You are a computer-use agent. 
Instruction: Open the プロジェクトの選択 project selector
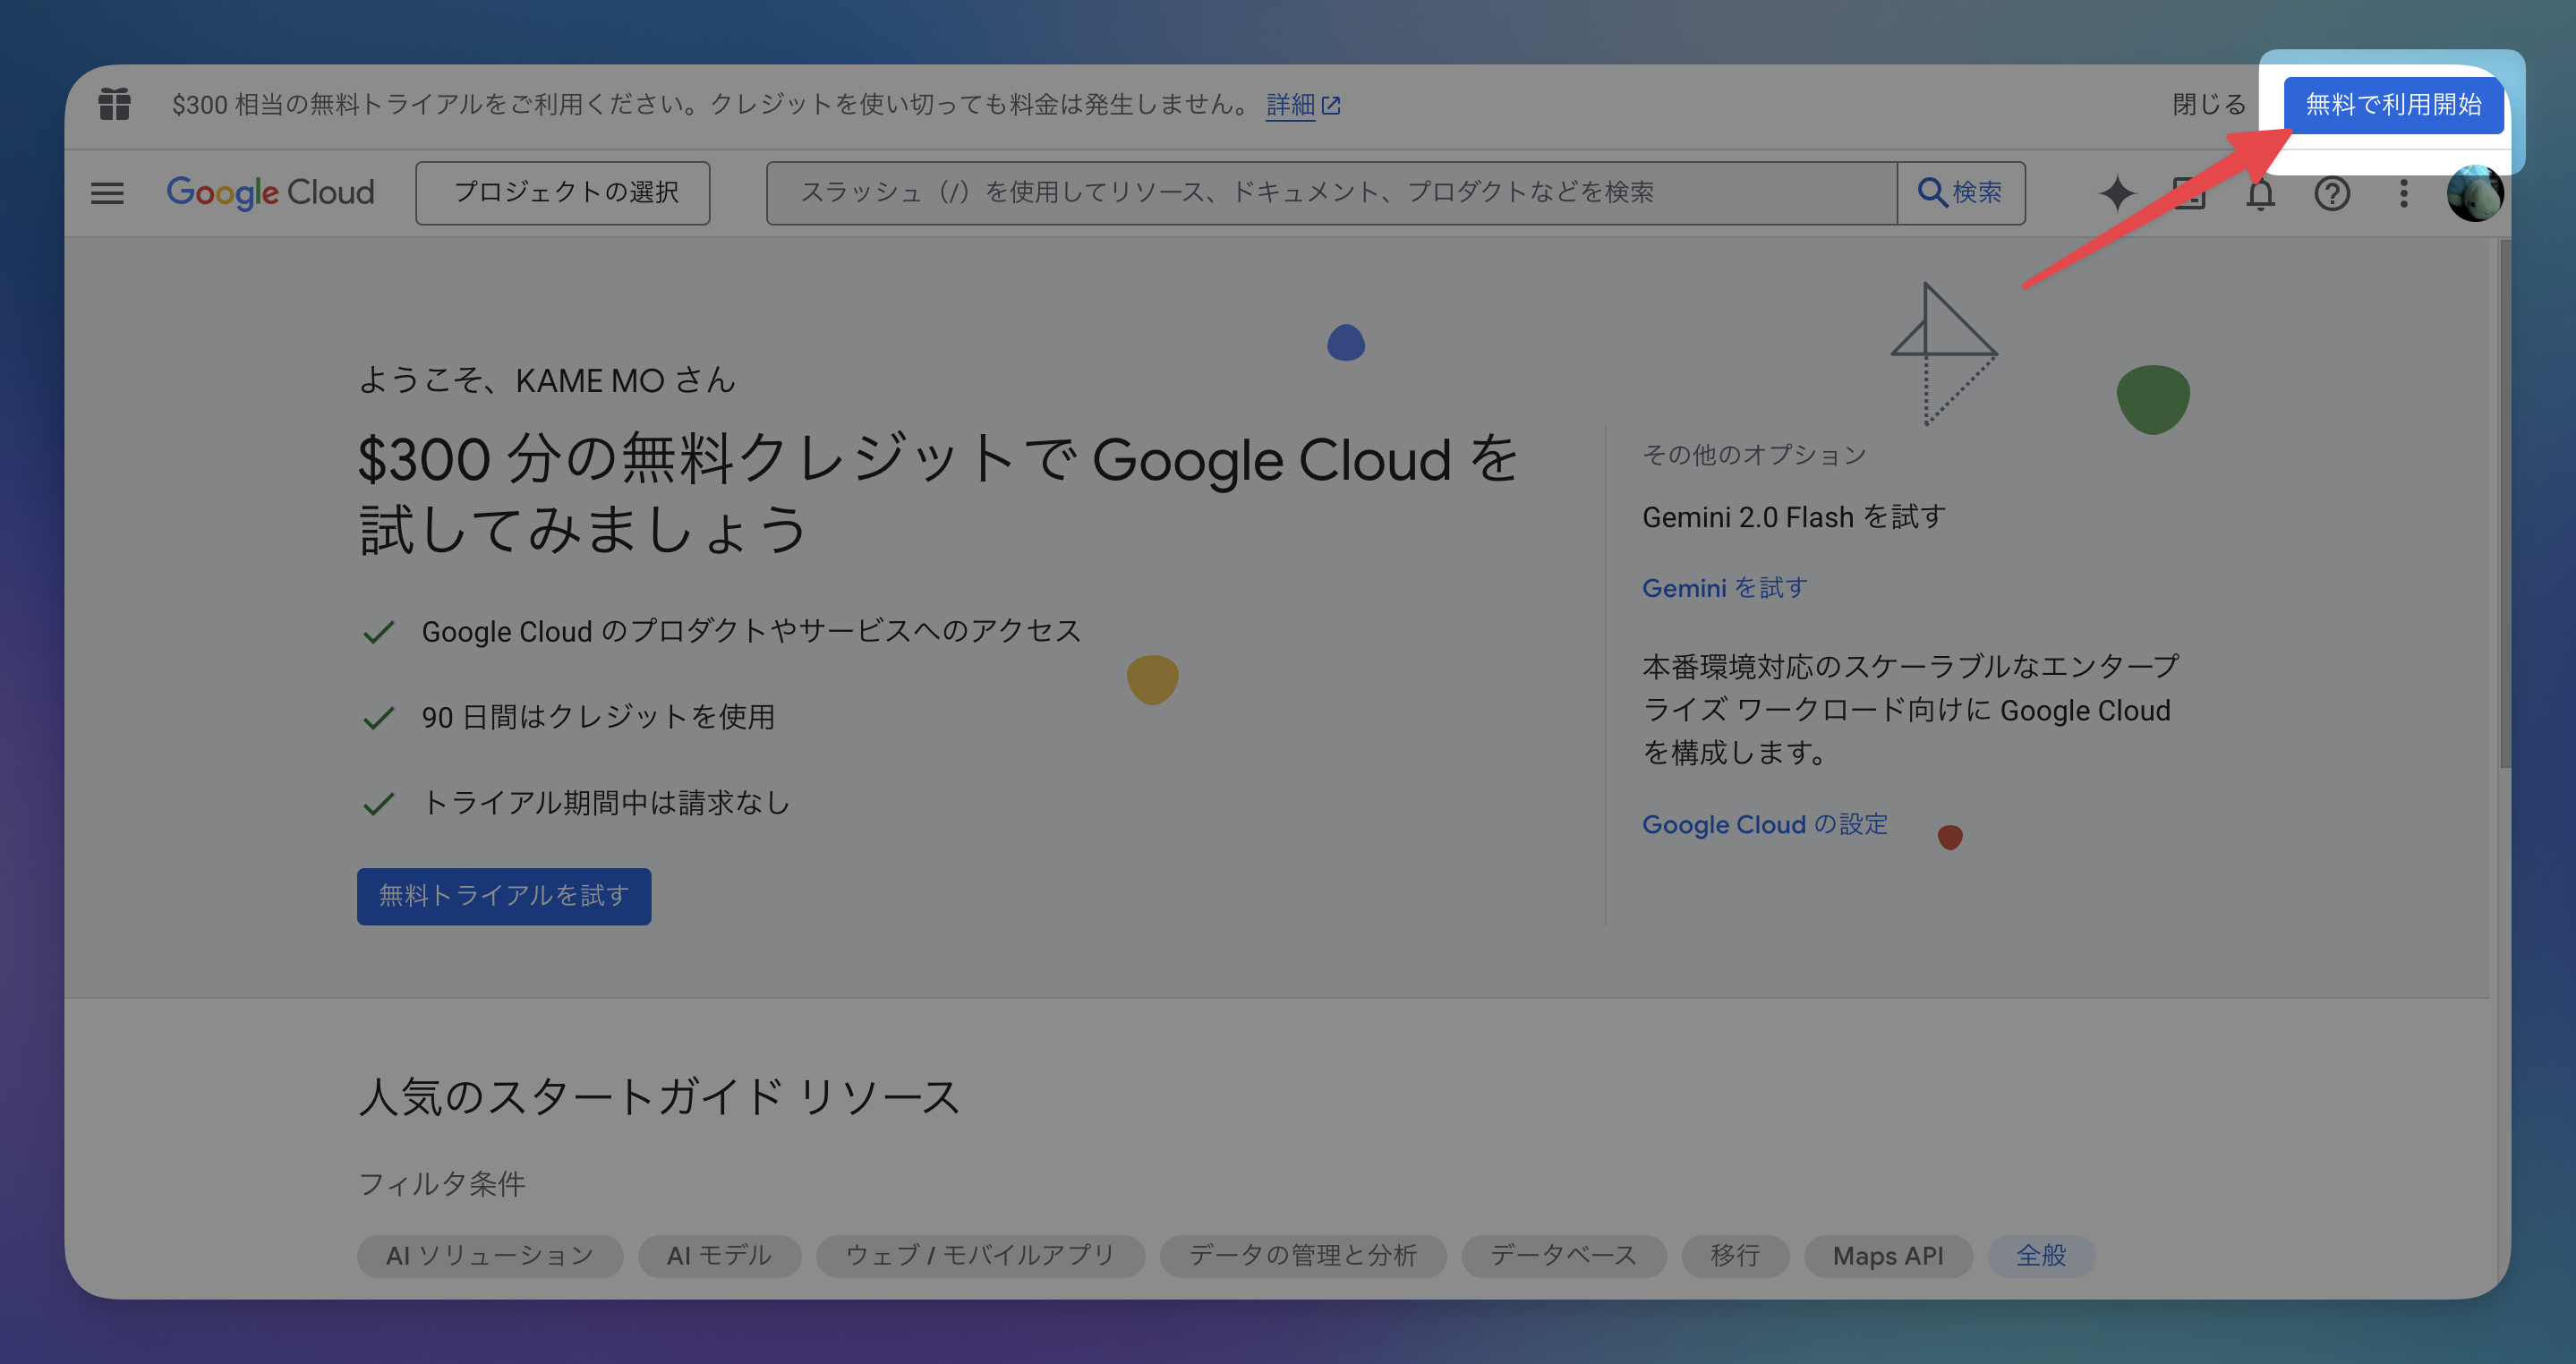click(563, 192)
